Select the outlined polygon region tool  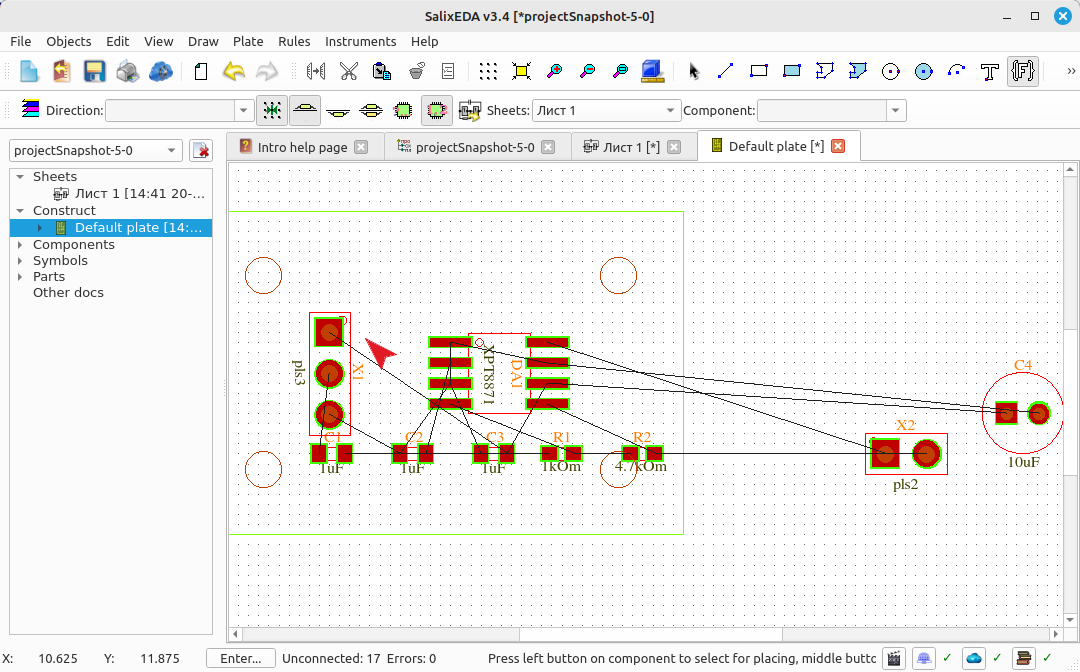(x=824, y=71)
